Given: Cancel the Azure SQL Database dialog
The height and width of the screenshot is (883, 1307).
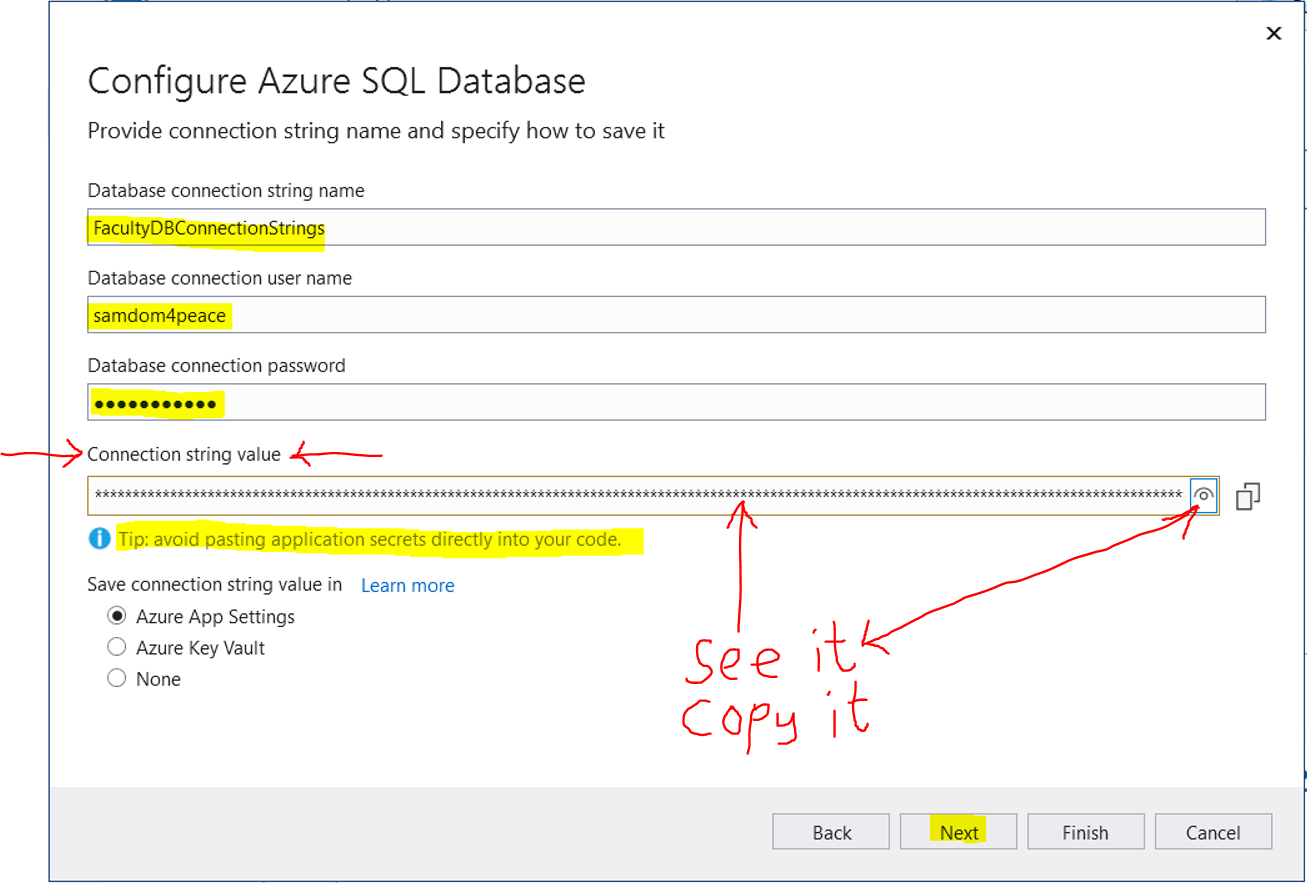Looking at the screenshot, I should [x=1213, y=832].
